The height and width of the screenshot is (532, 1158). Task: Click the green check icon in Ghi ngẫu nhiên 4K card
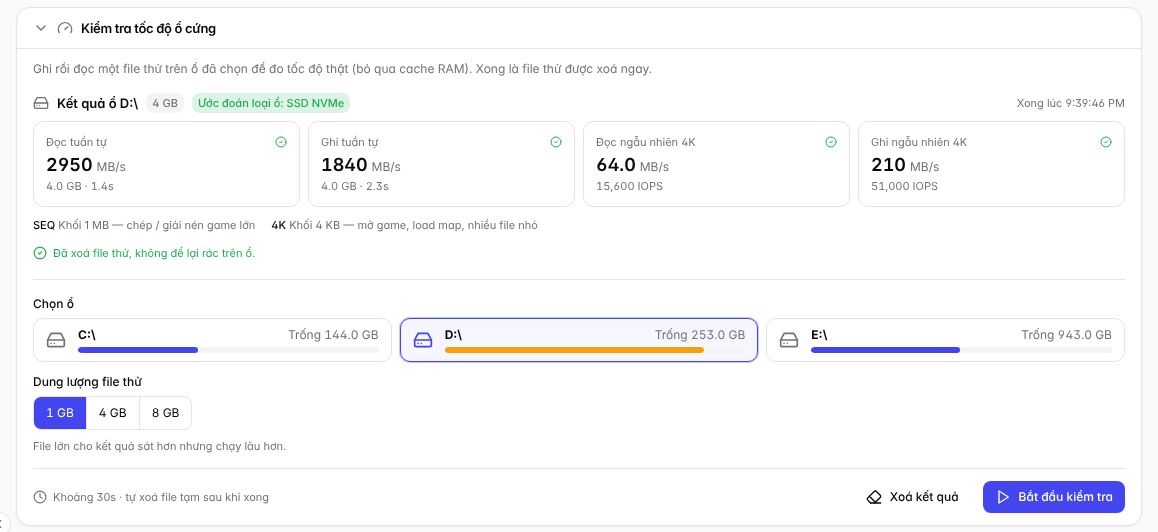tap(1106, 142)
